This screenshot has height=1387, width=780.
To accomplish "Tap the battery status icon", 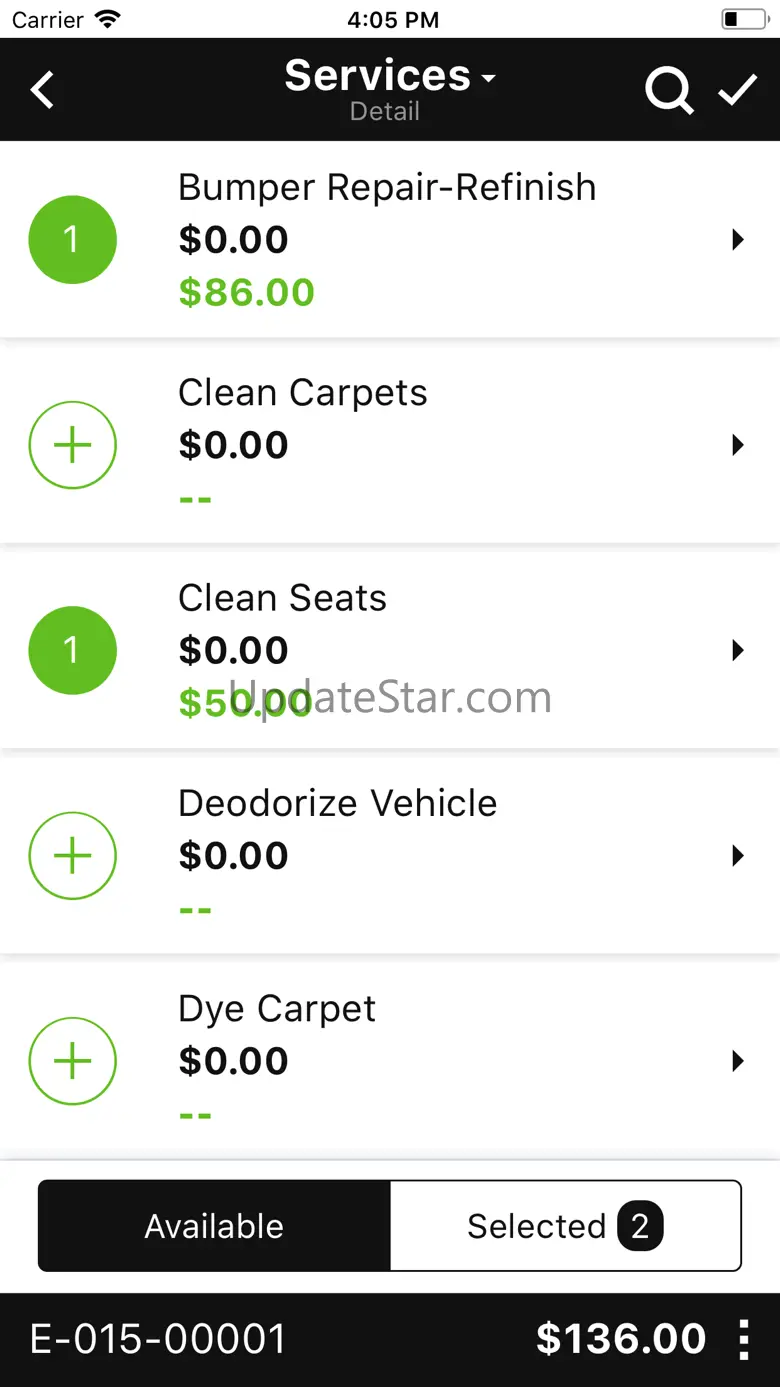I will pos(744,20).
